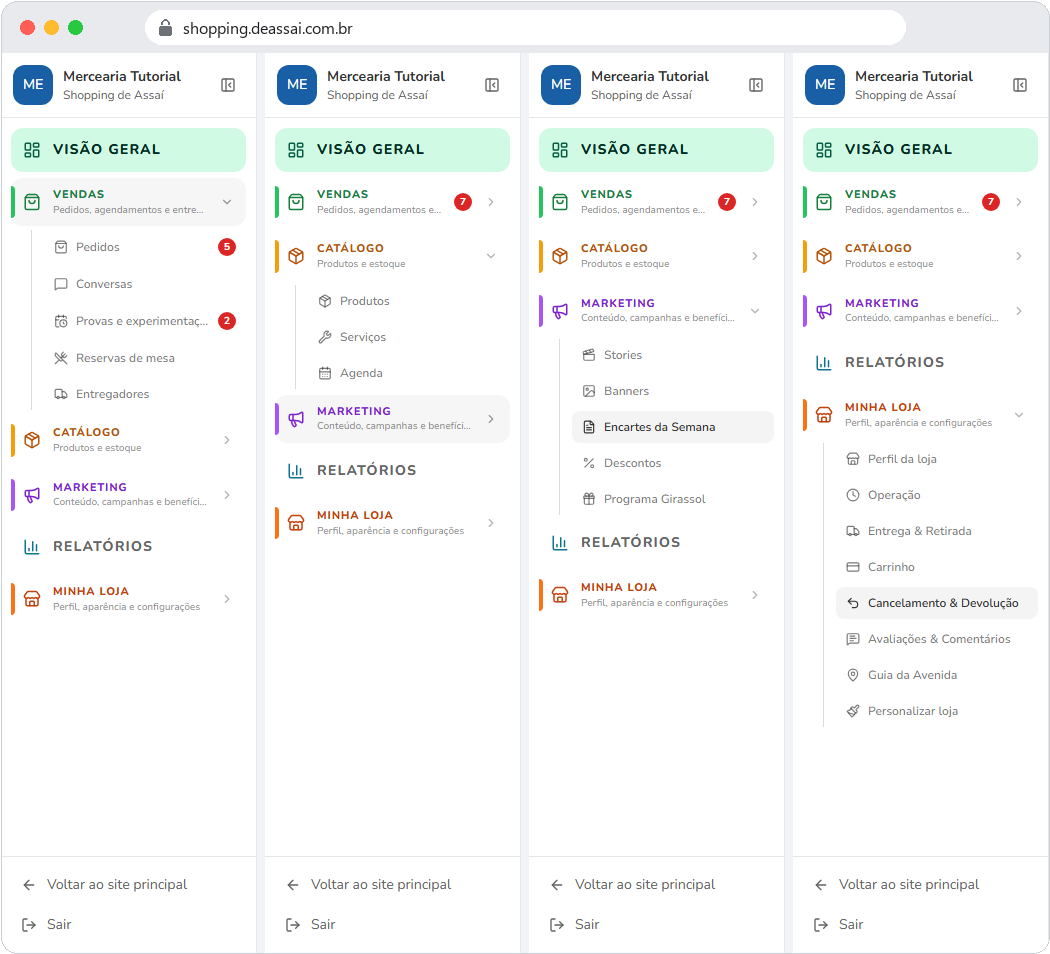Open the Entregadores truck icon

click(61, 394)
